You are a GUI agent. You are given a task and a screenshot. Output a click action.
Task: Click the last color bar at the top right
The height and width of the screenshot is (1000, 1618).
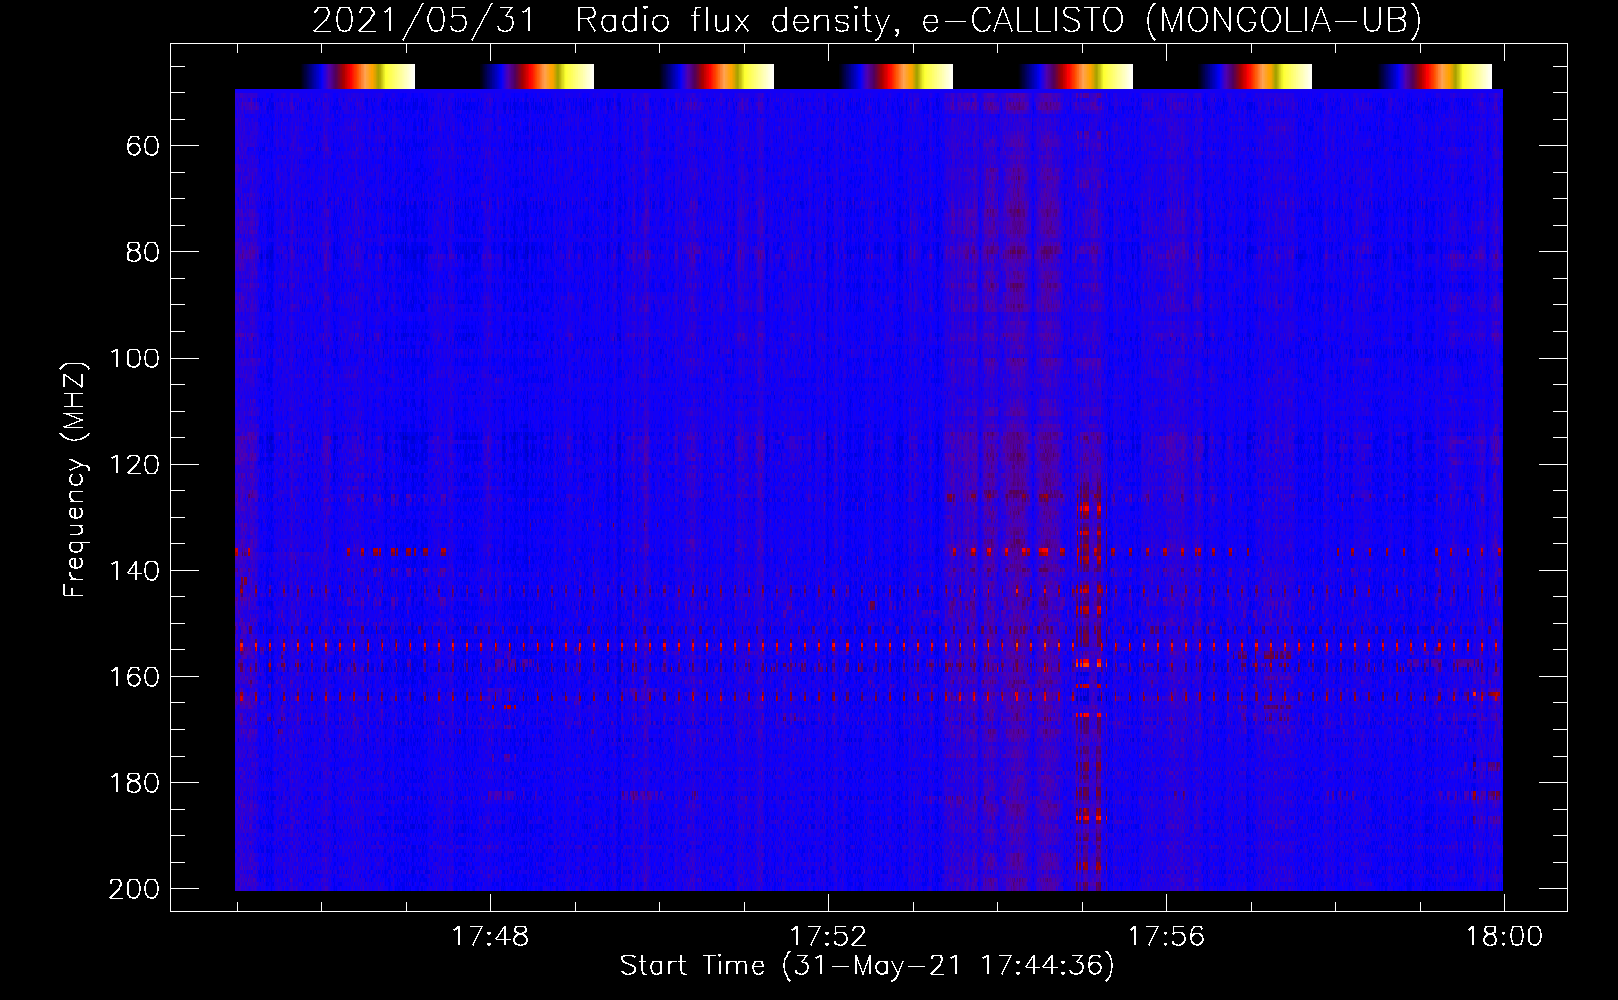(1436, 76)
